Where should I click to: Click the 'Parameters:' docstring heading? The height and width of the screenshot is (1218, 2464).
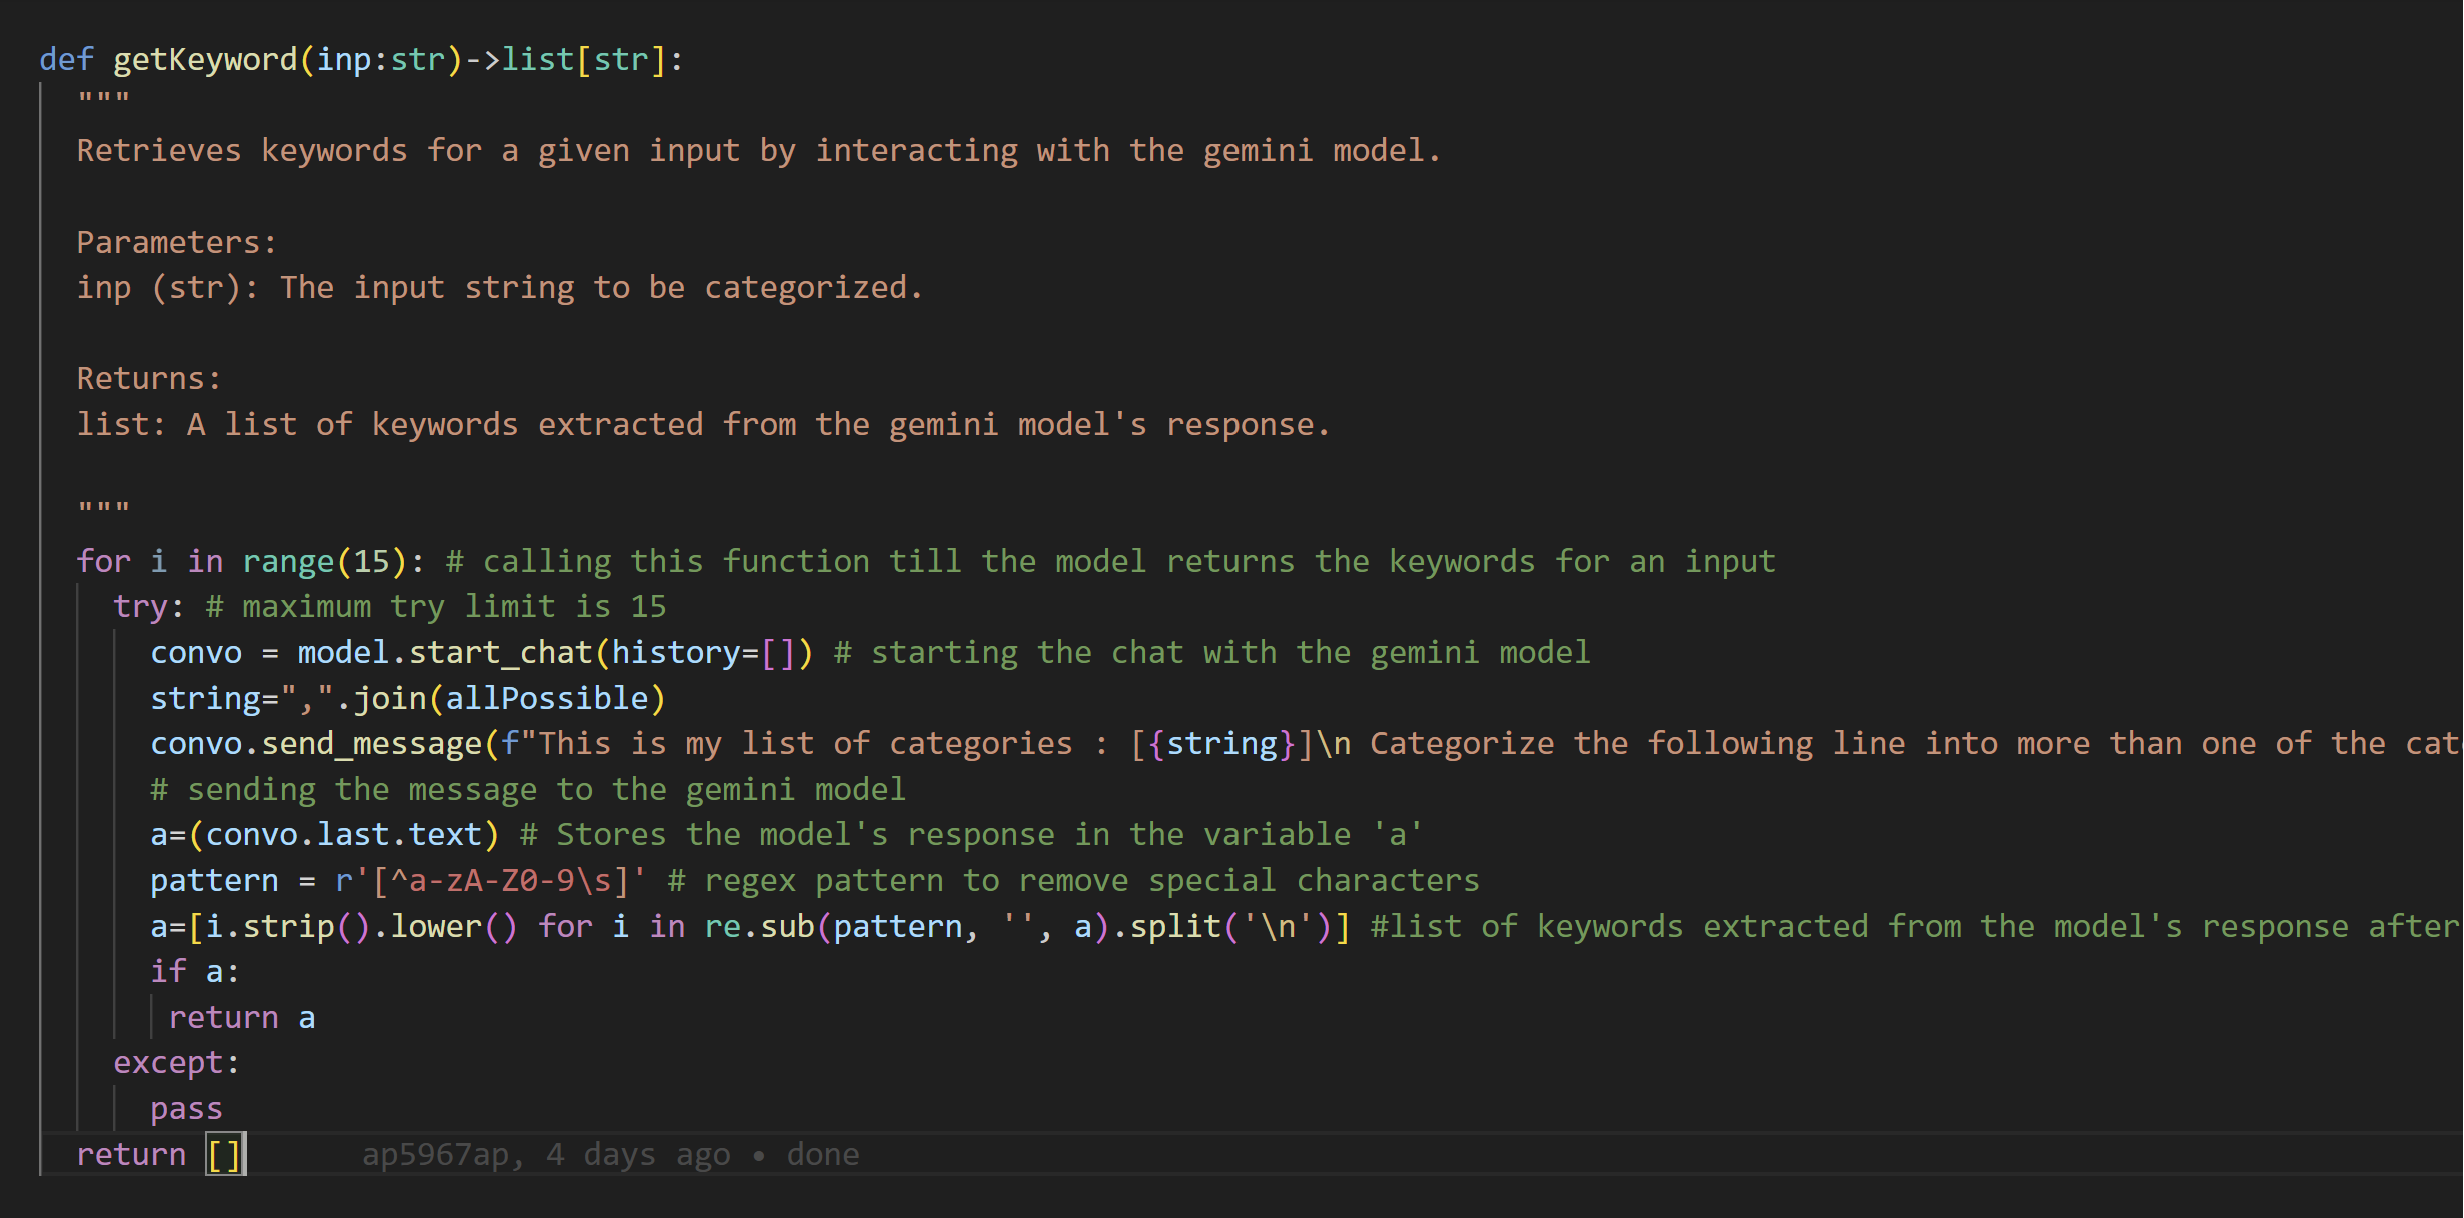tap(176, 242)
